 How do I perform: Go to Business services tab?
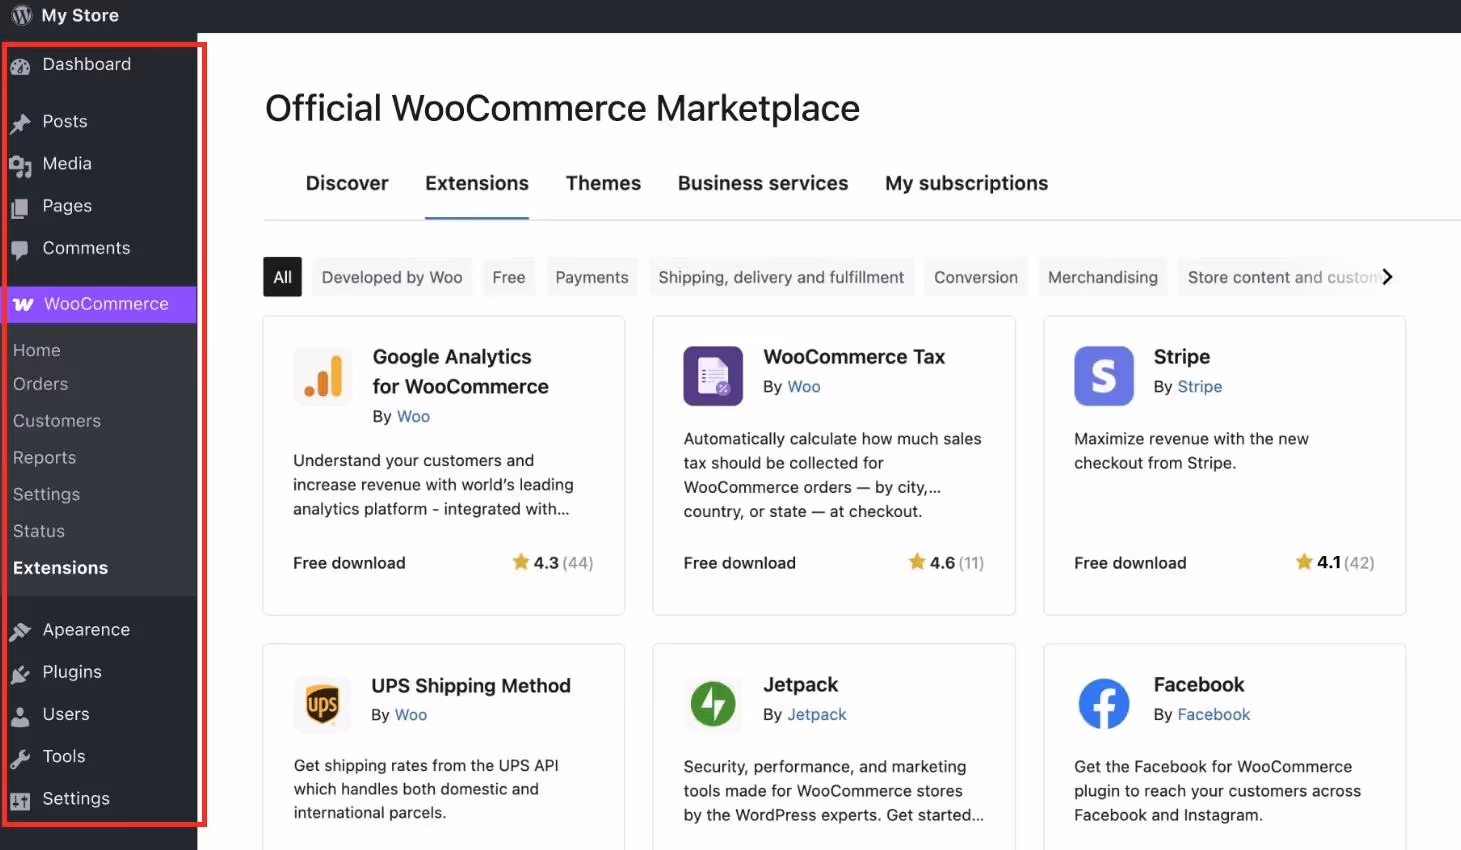point(763,183)
